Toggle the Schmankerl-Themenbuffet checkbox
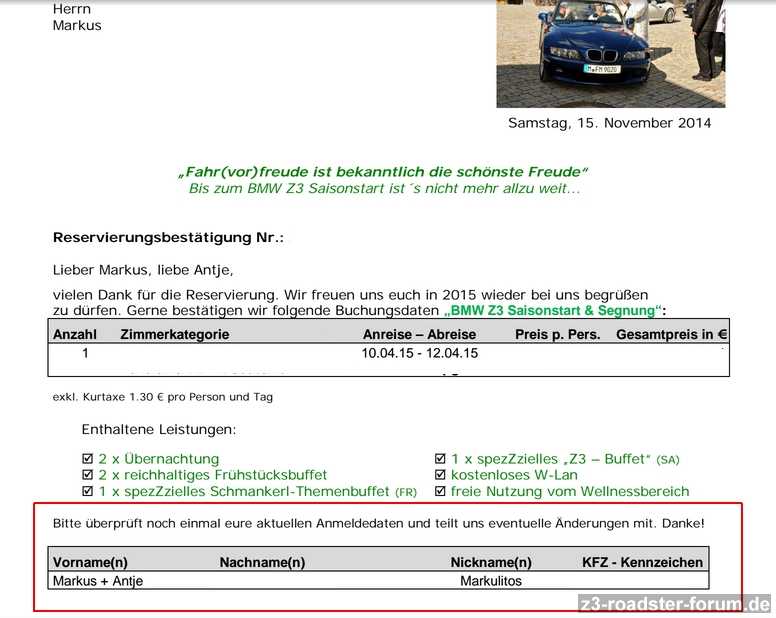Image resolution: width=776 pixels, height=618 pixels. click(x=87, y=492)
